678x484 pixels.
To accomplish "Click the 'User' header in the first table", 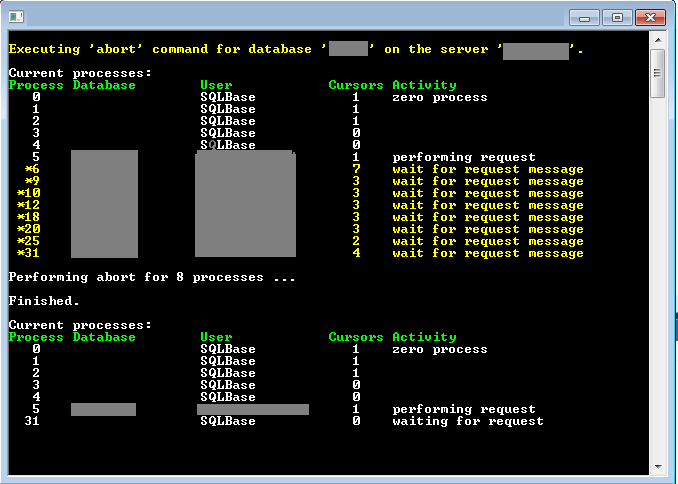I will 216,85.
